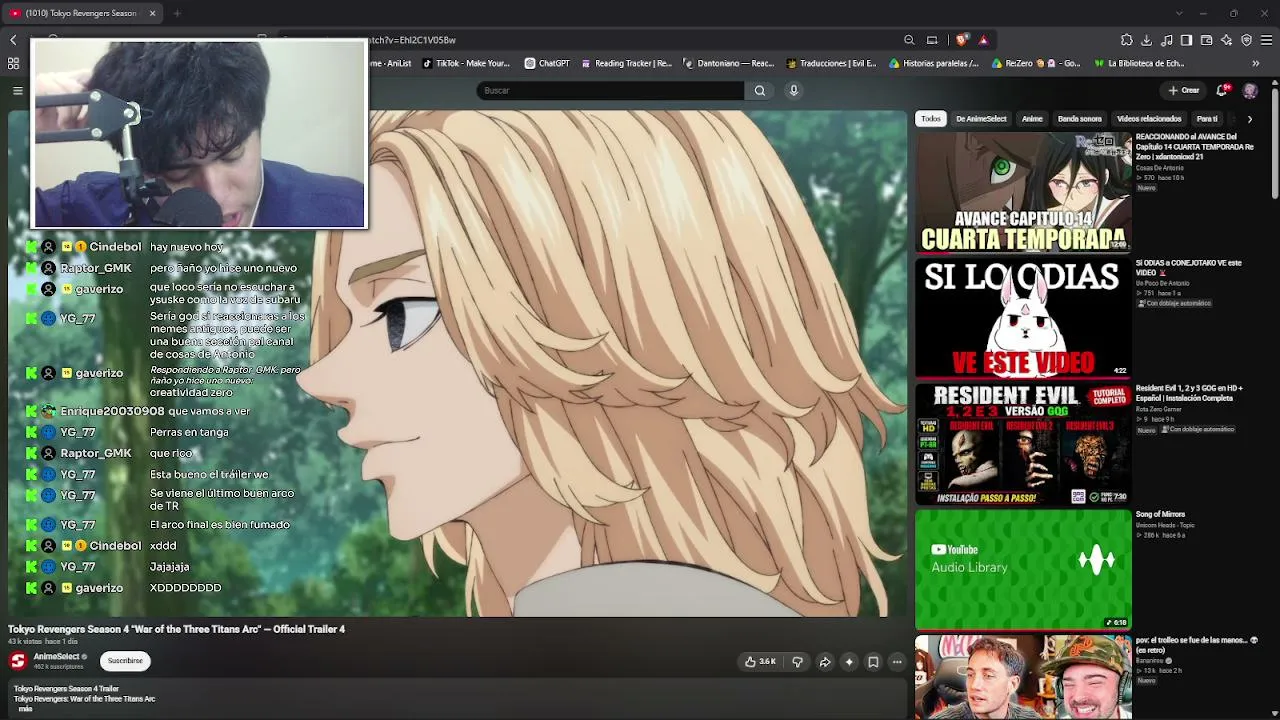Open the YouTube hamburger guide menu
This screenshot has width=1280, height=720.
tap(18, 91)
